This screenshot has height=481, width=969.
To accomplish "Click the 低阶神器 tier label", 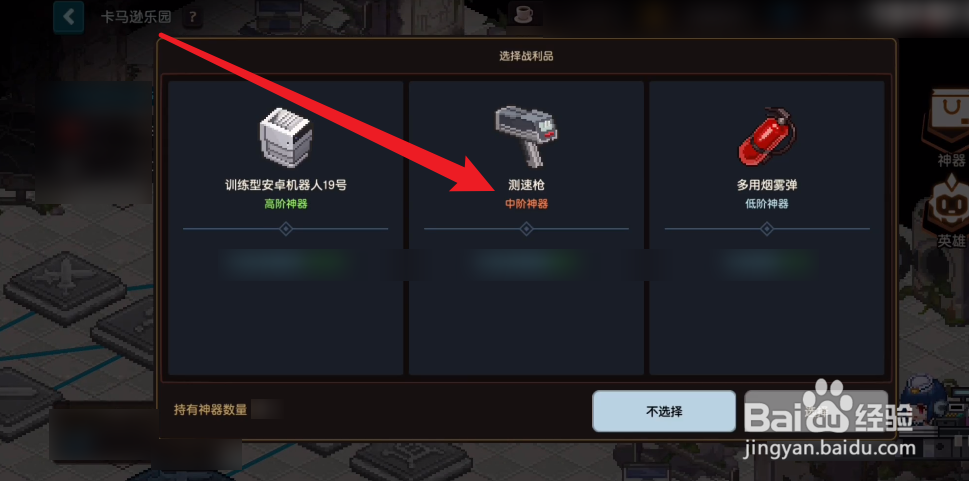I will (x=767, y=204).
